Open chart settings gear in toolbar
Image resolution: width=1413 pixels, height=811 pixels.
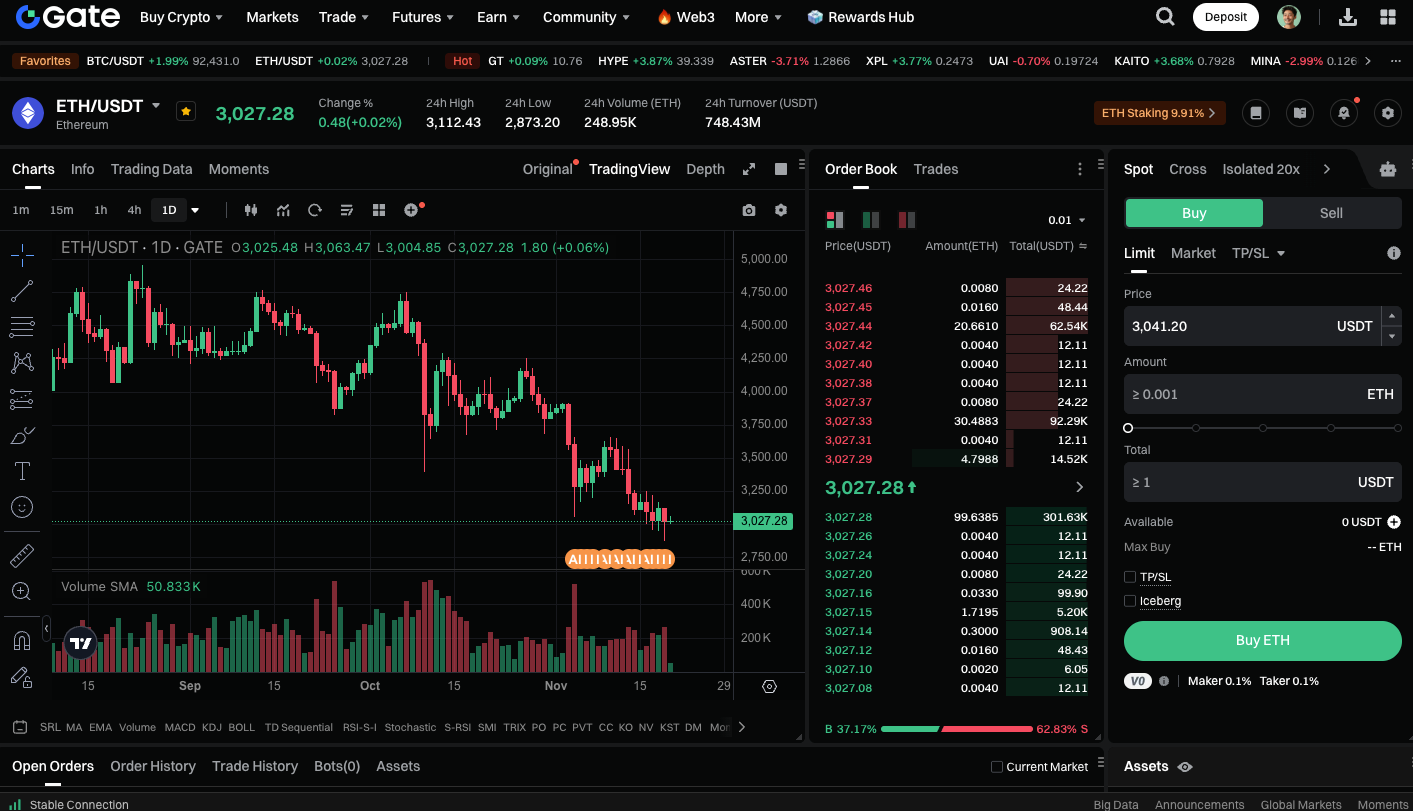(x=781, y=210)
